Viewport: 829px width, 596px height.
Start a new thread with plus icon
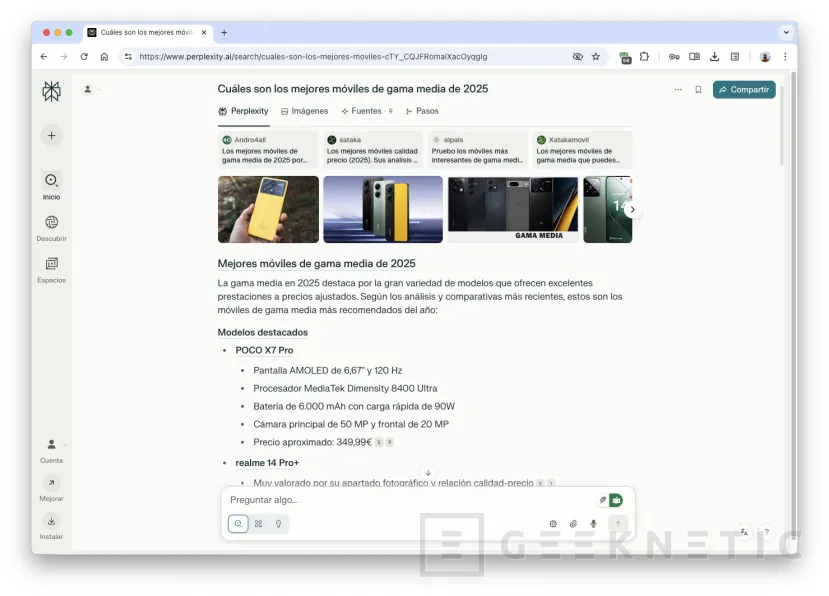point(51,136)
